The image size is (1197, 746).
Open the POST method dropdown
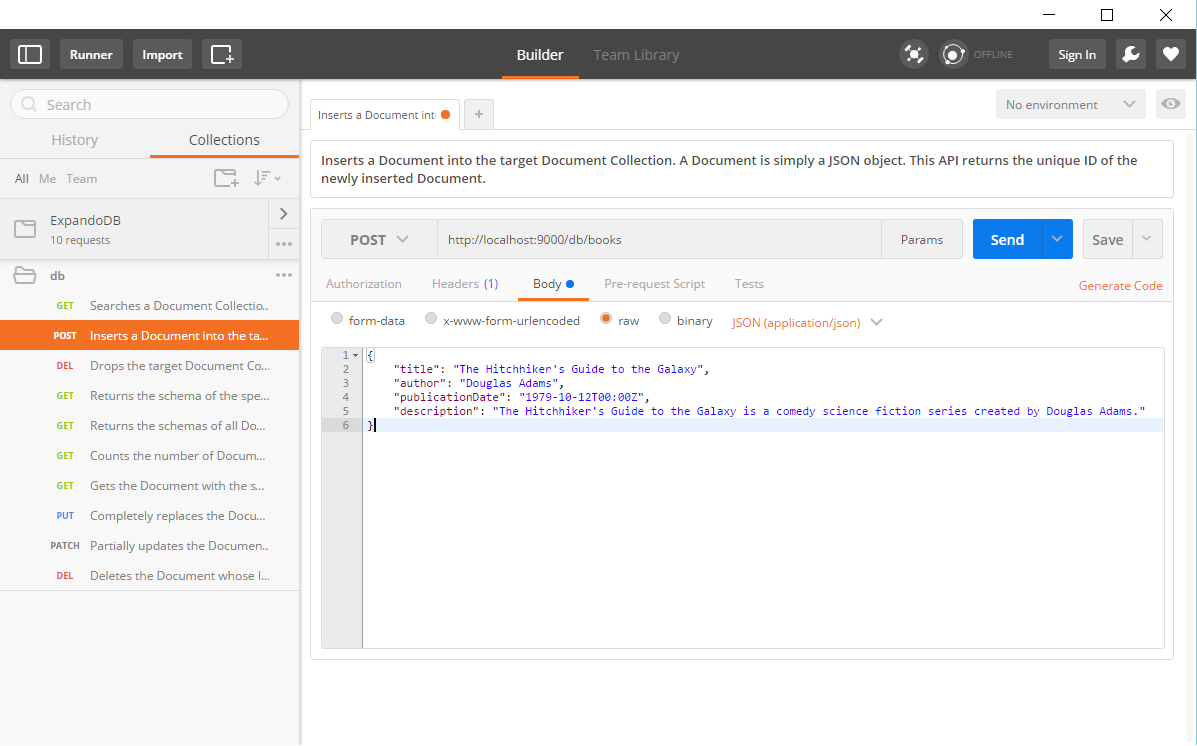[379, 240]
